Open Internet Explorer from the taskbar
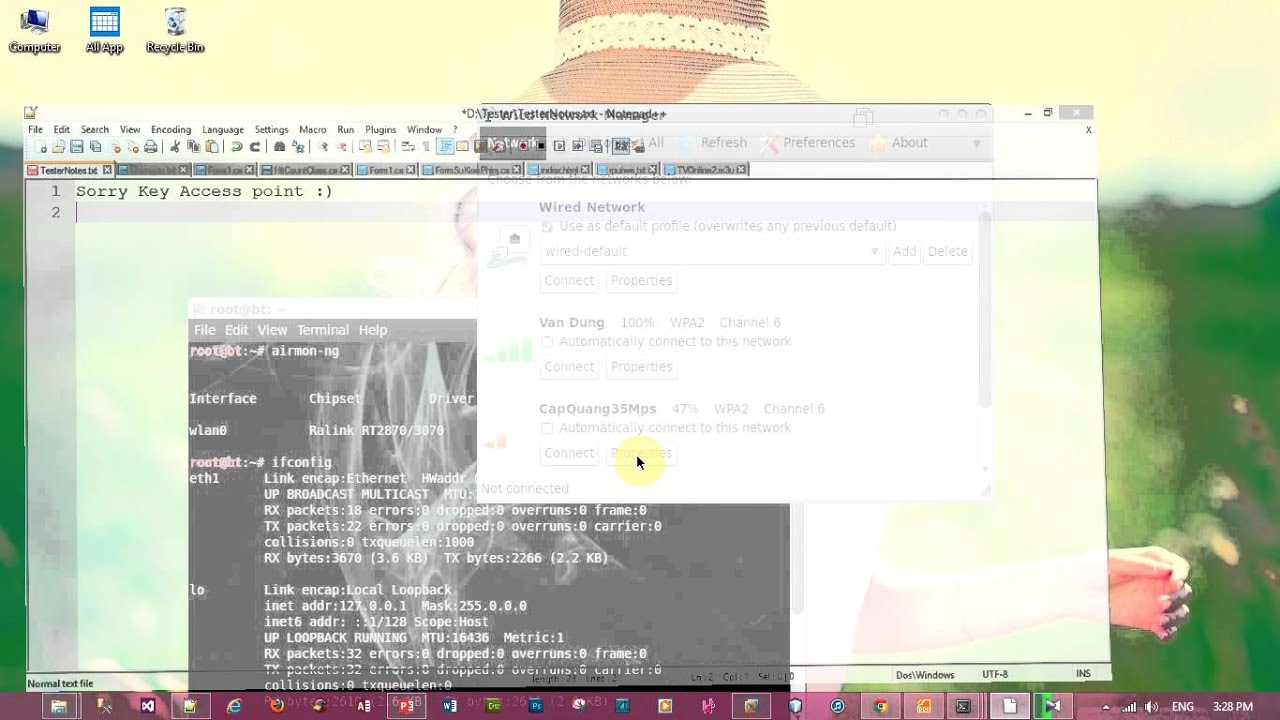The height and width of the screenshot is (720, 1280). pyautogui.click(x=234, y=706)
